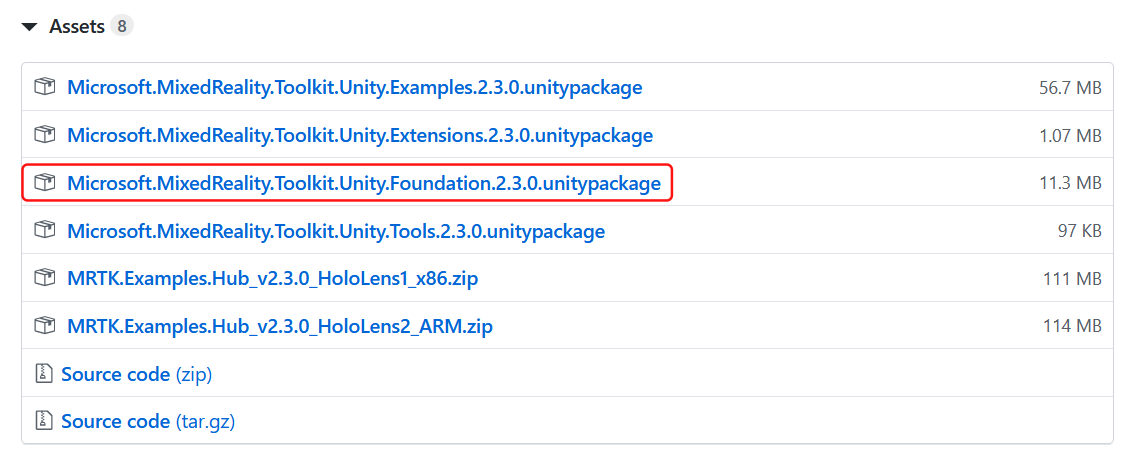Download Source code as tar.gz
The image size is (1130, 455).
pos(148,421)
